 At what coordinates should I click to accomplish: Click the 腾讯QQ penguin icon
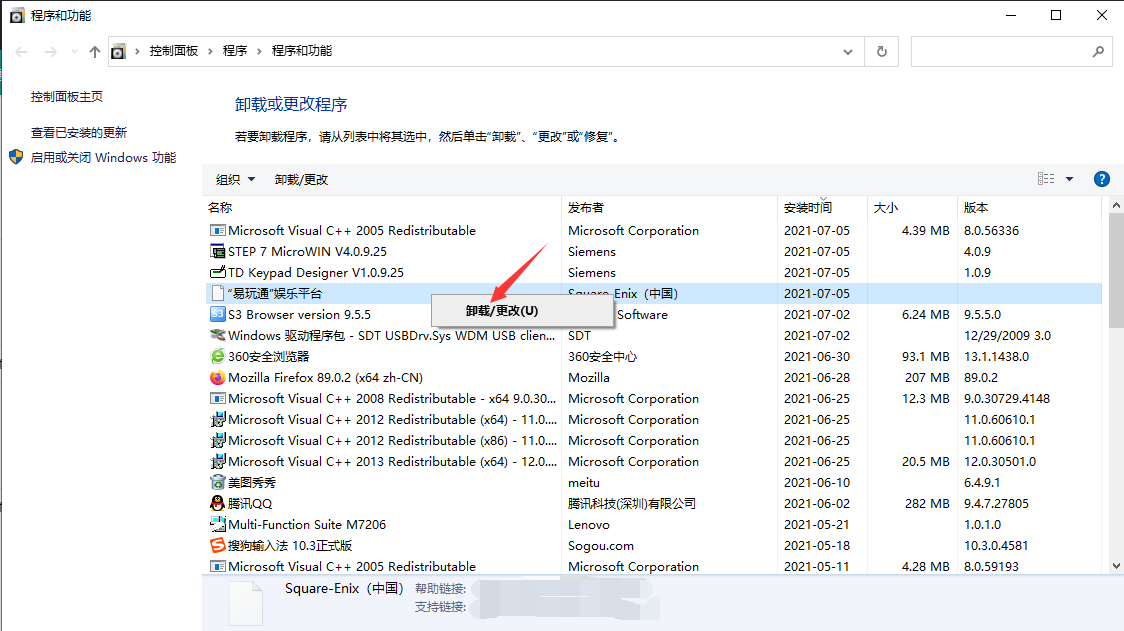pyautogui.click(x=218, y=503)
